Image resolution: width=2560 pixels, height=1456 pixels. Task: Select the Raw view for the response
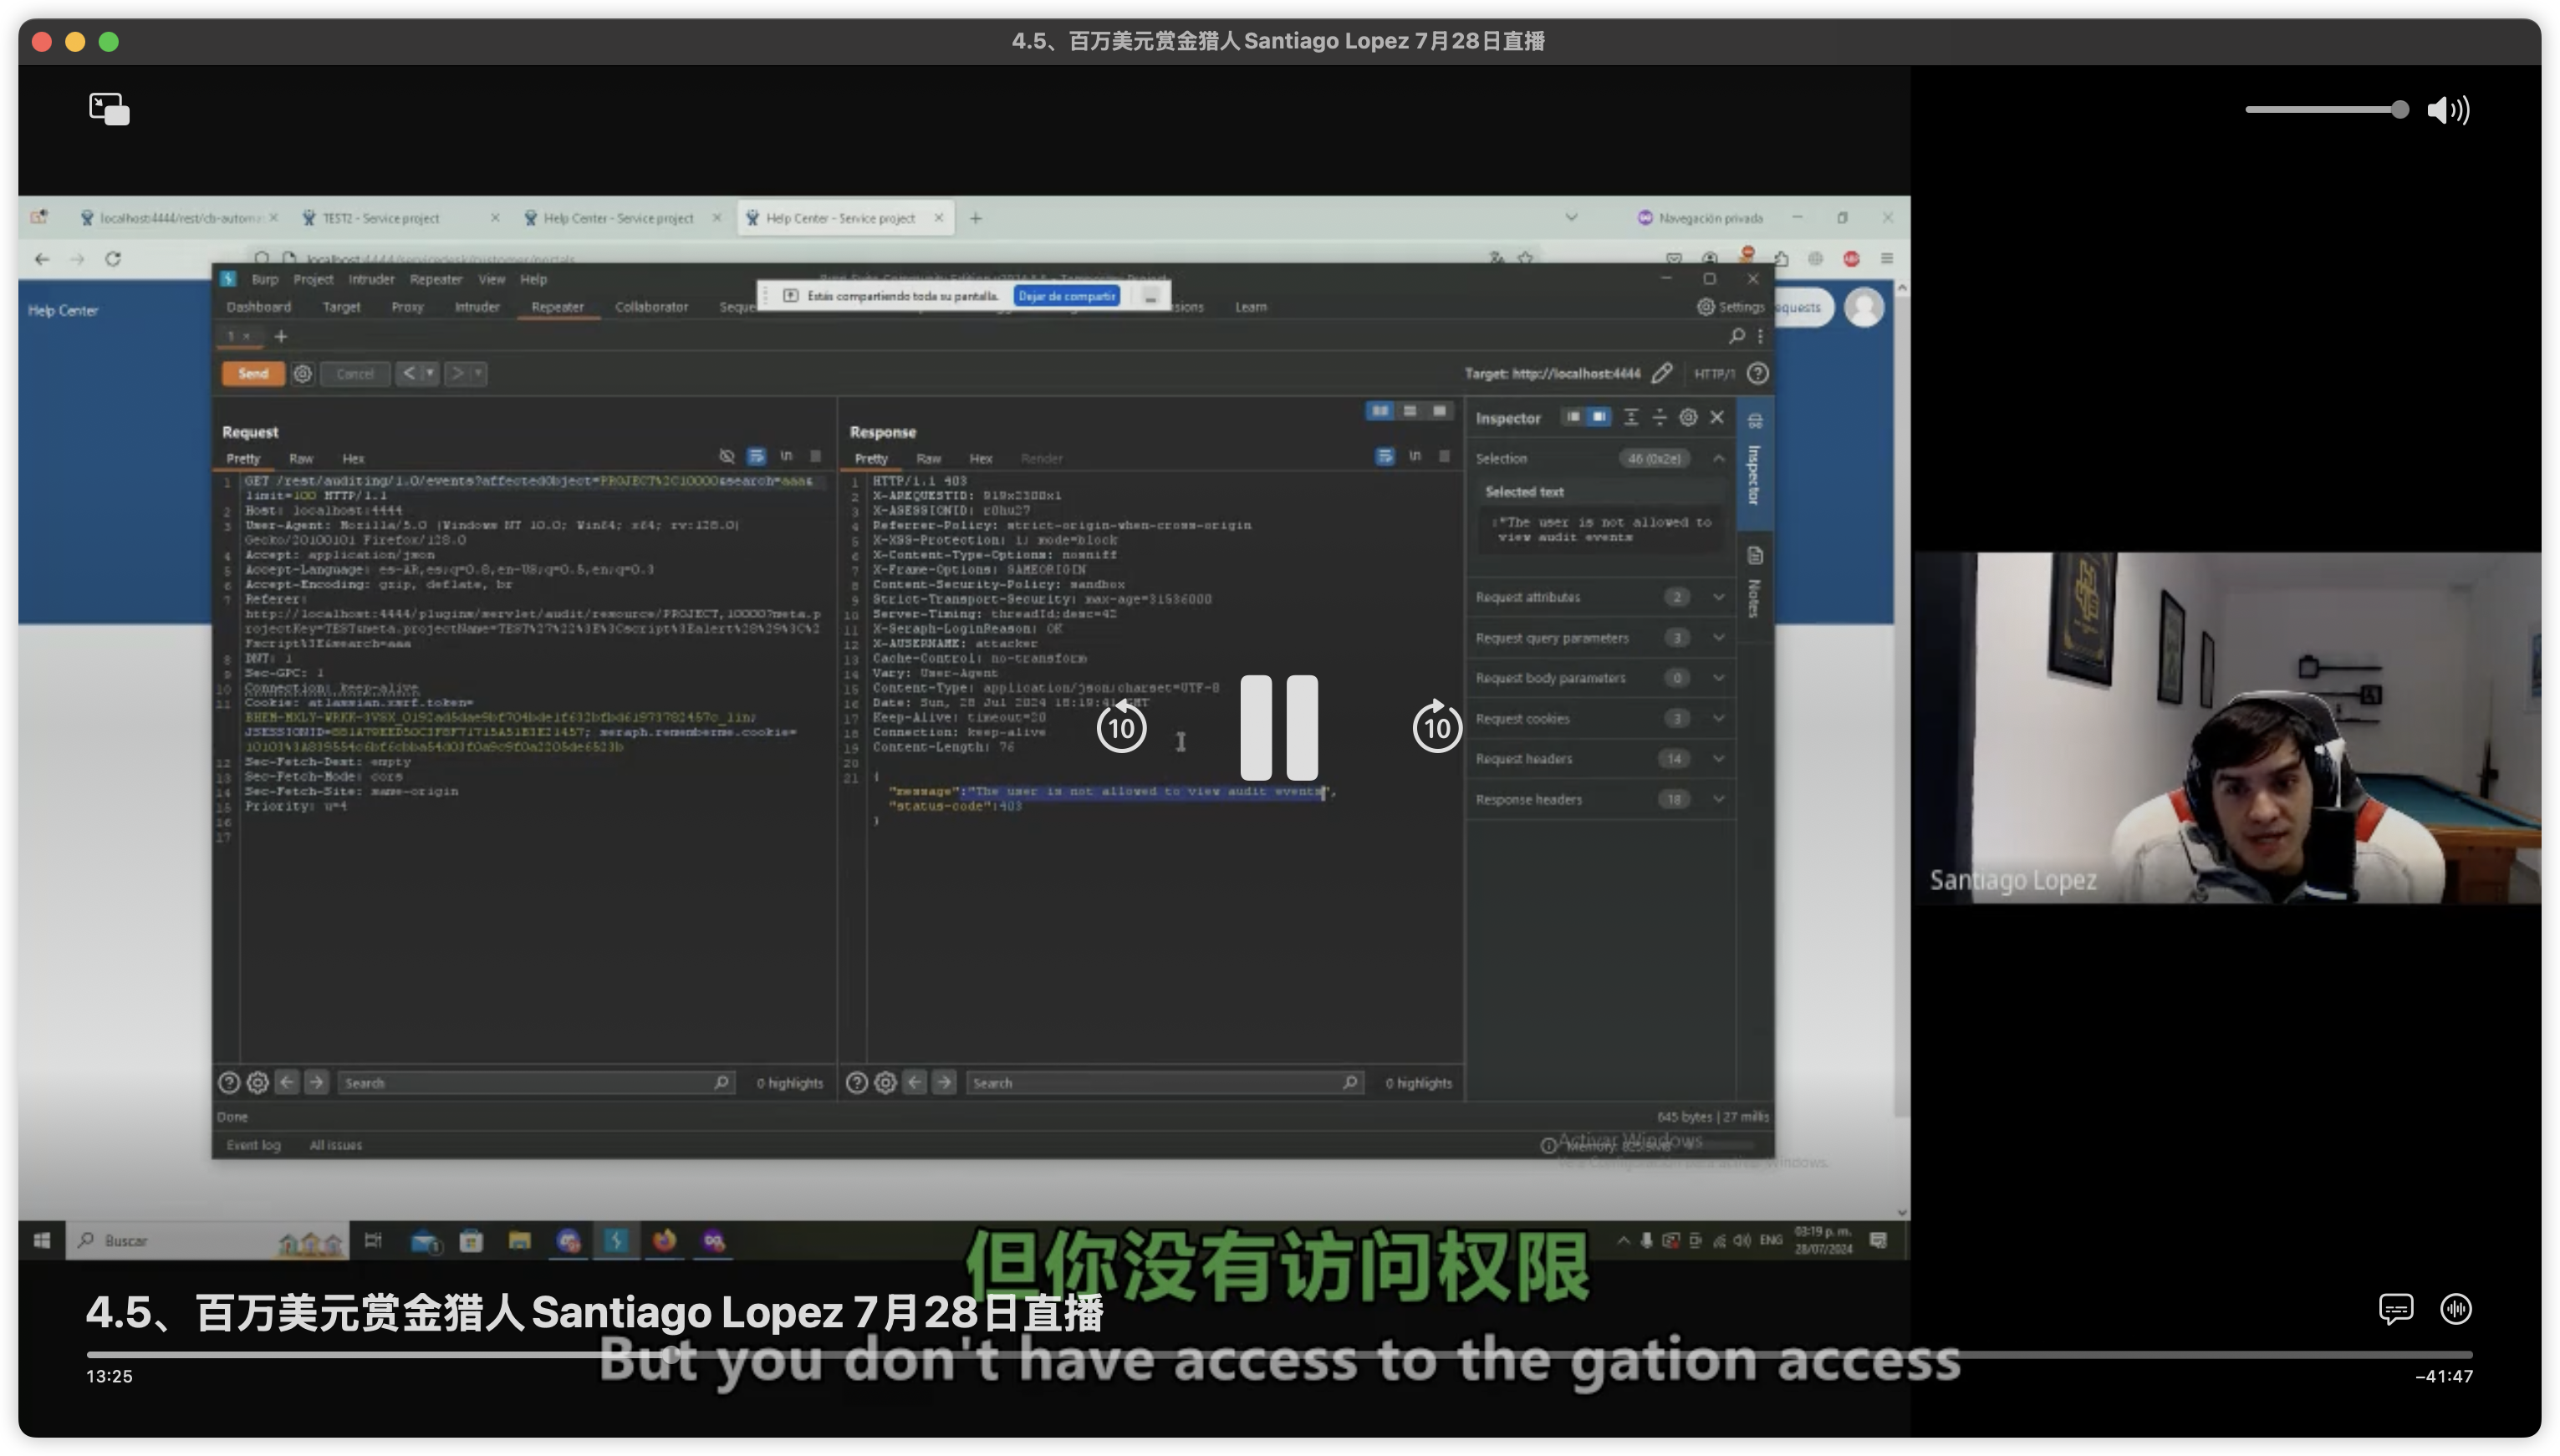pyautogui.click(x=928, y=459)
